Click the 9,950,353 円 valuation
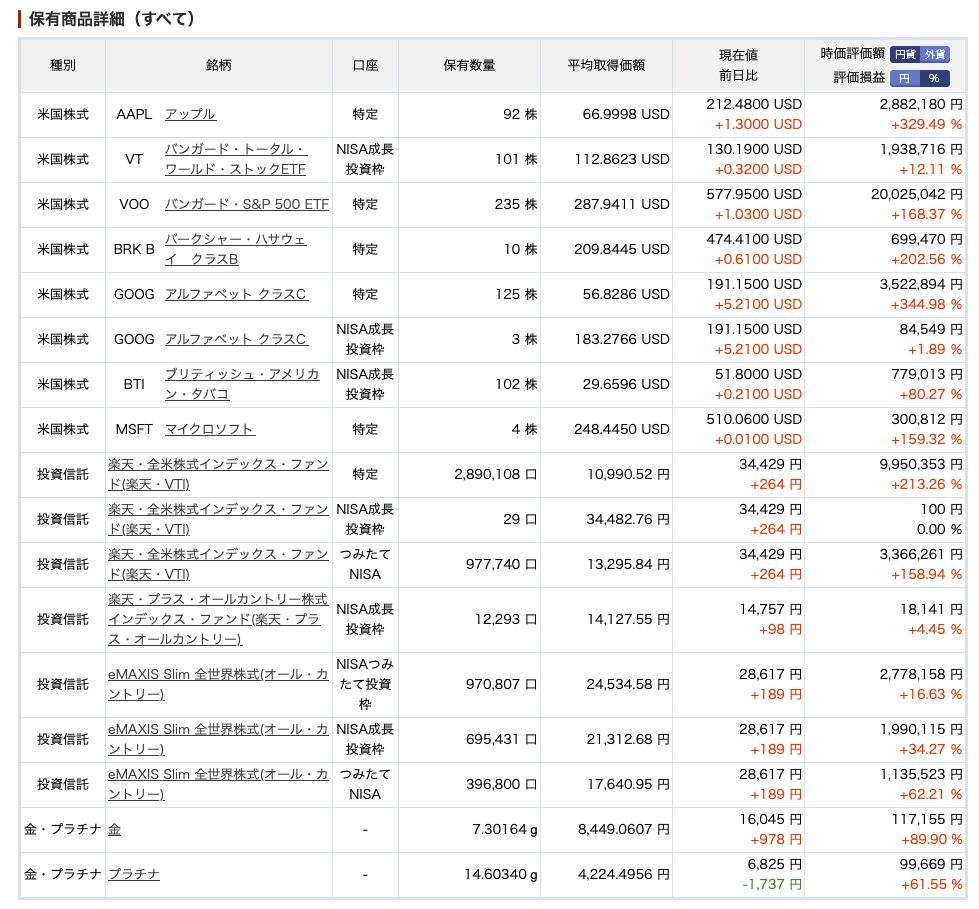 click(x=921, y=464)
